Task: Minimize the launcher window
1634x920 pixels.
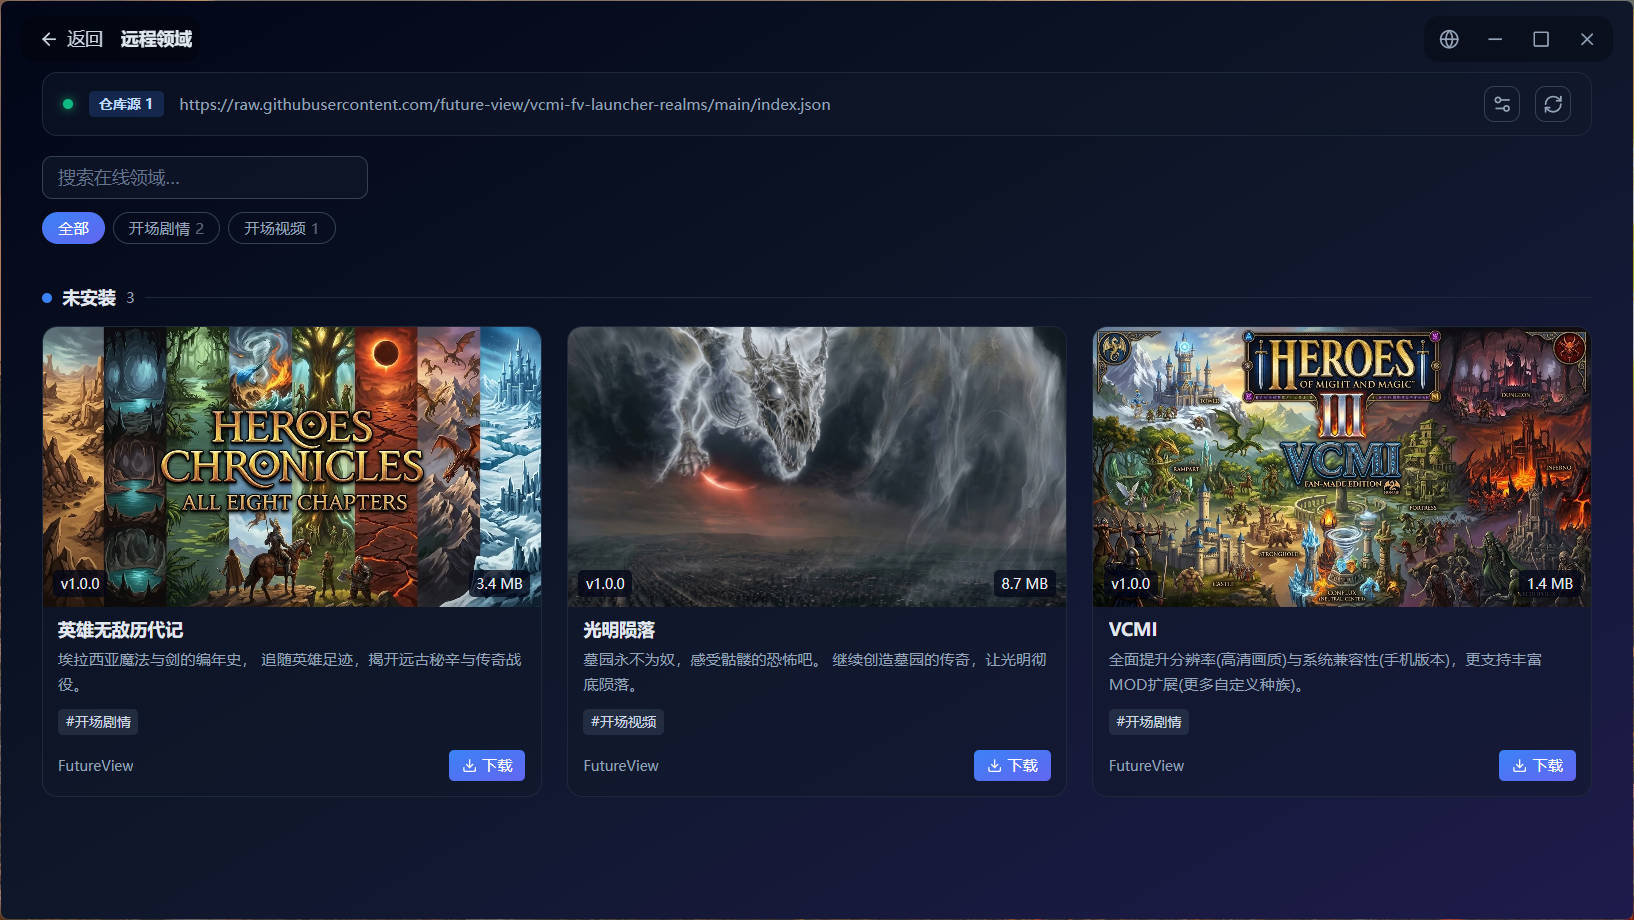Action: point(1495,39)
